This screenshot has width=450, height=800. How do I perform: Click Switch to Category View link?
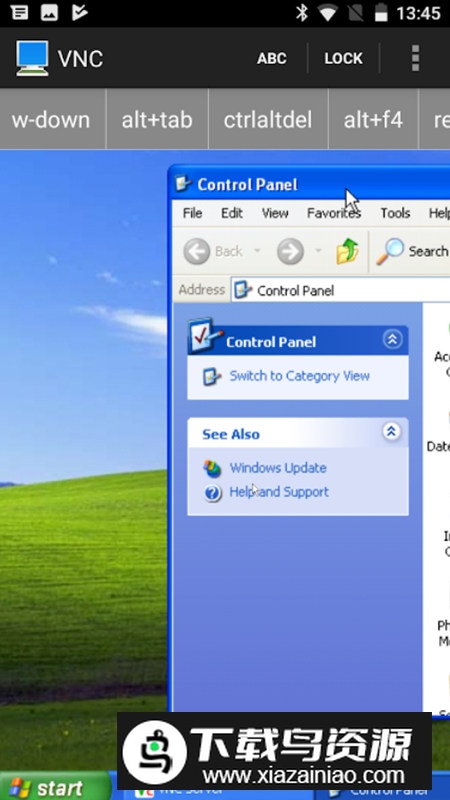click(x=299, y=376)
